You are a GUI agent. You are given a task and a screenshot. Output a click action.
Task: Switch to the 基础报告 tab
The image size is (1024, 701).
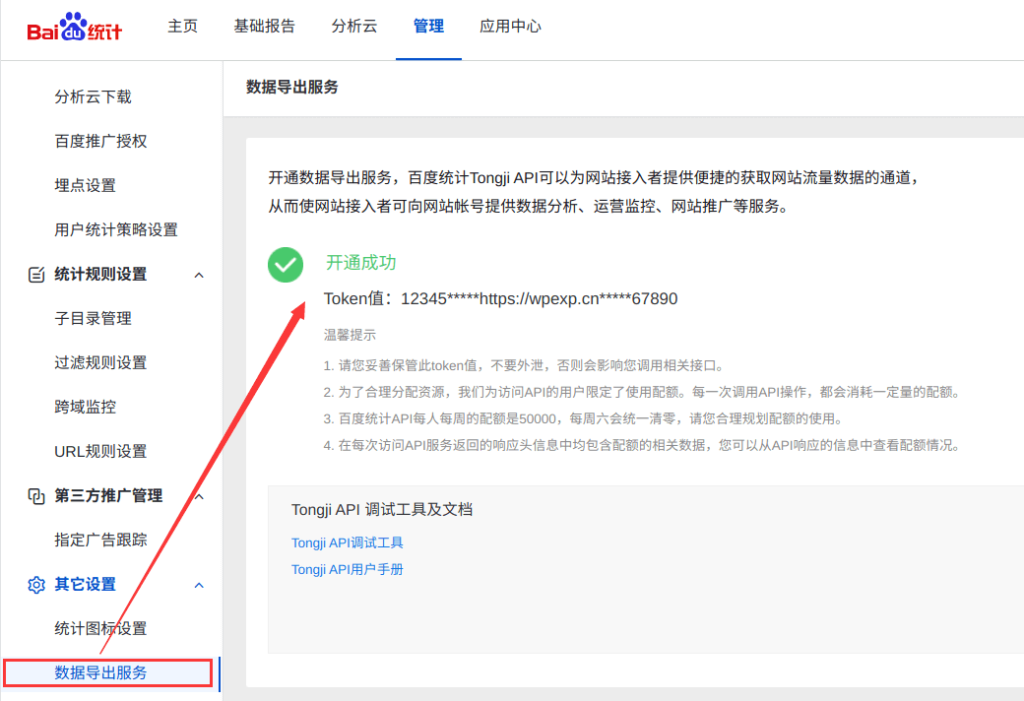tap(264, 27)
